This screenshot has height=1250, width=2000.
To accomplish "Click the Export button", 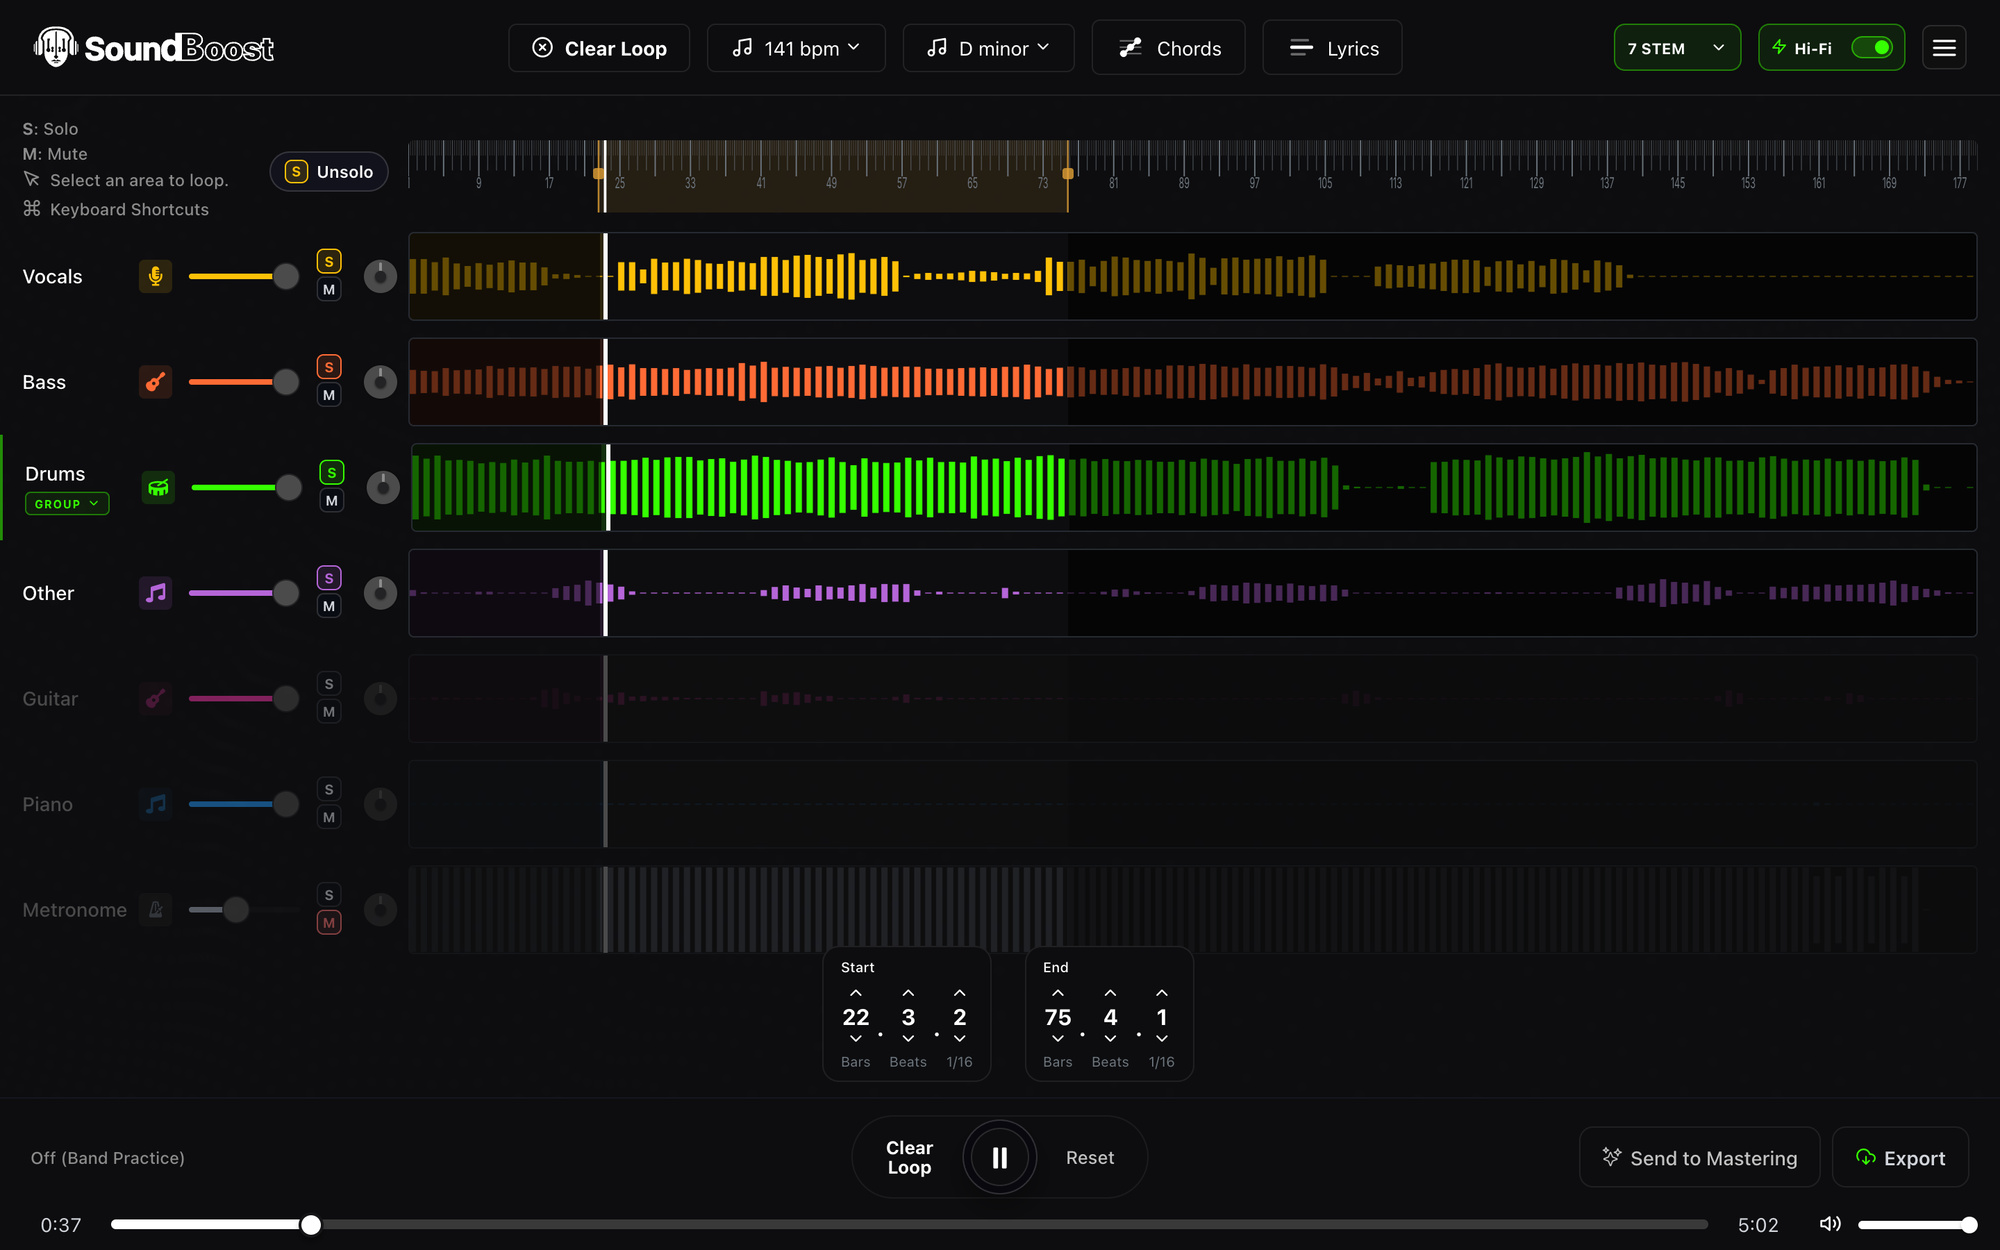I will click(x=1901, y=1158).
